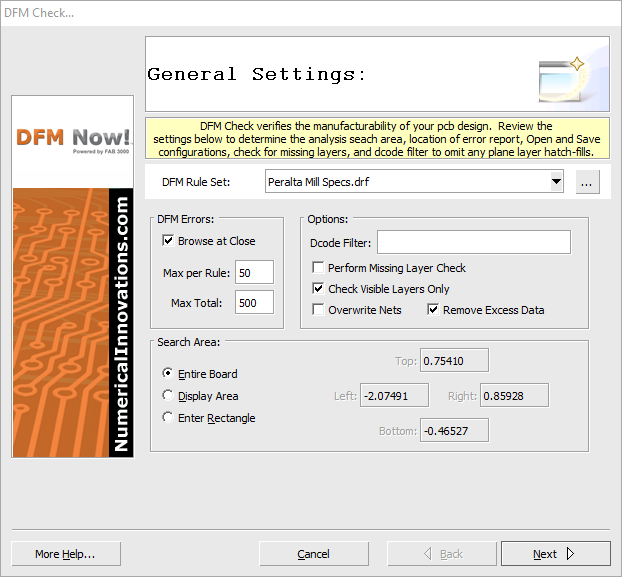Click the Left coordinate field -2.07491
622x577 pixels.
[394, 395]
